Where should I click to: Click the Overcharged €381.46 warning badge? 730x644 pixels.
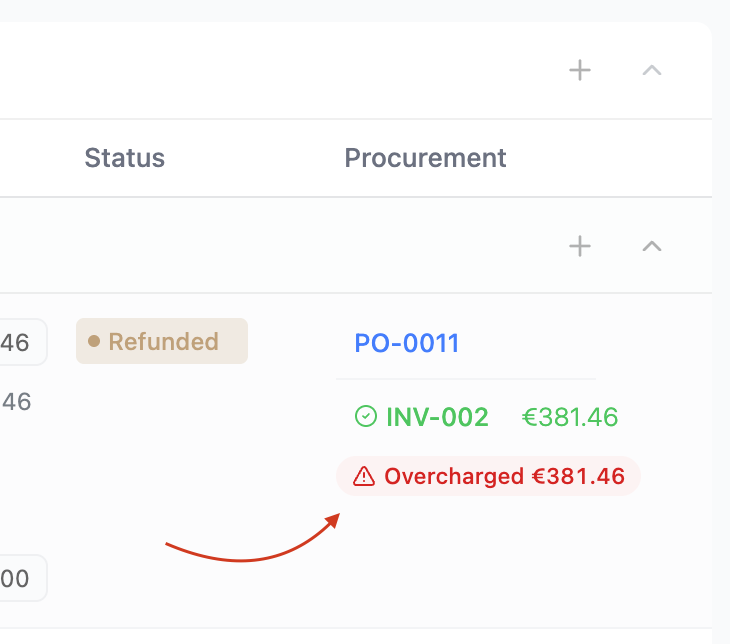(x=488, y=476)
